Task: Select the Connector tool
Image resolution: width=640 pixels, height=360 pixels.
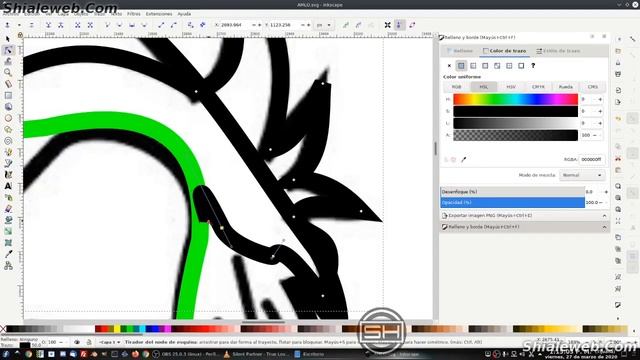Action: pyautogui.click(x=8, y=266)
